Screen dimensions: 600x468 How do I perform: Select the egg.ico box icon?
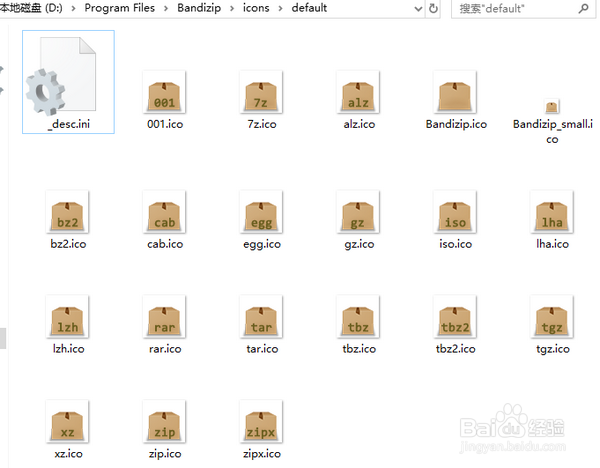tap(261, 212)
